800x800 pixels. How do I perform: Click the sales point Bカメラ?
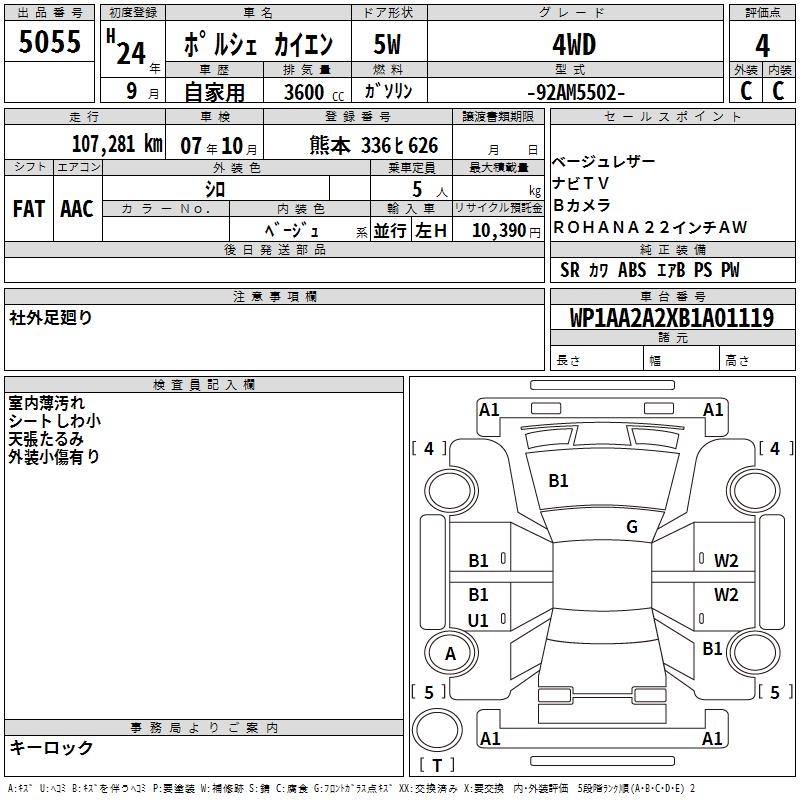pyautogui.click(x=582, y=205)
